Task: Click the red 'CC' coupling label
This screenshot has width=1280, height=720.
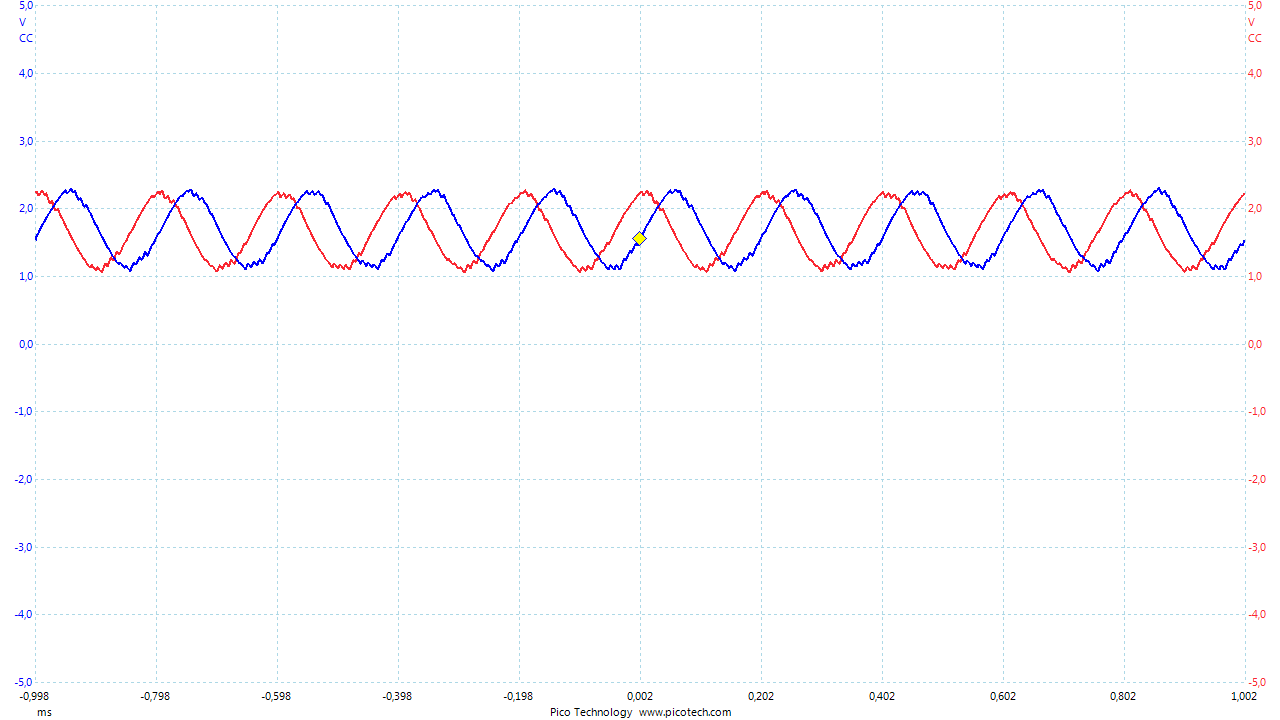Action: click(1254, 38)
